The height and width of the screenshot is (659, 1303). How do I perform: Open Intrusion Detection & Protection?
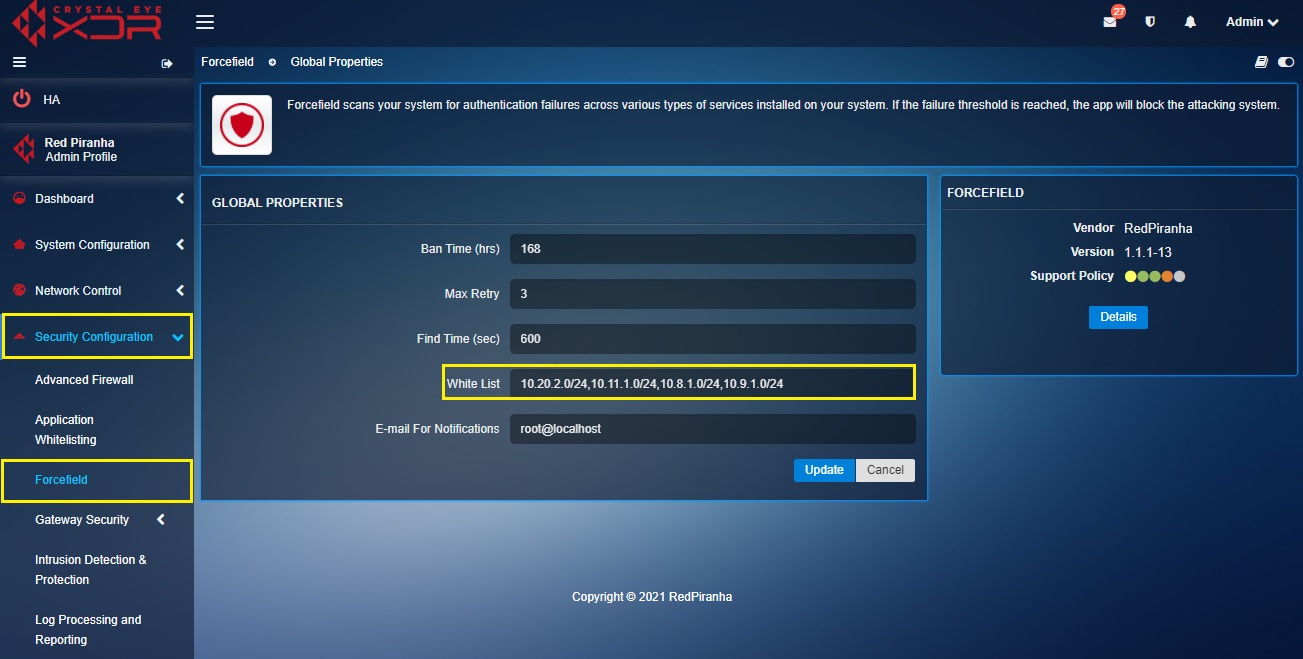91,570
